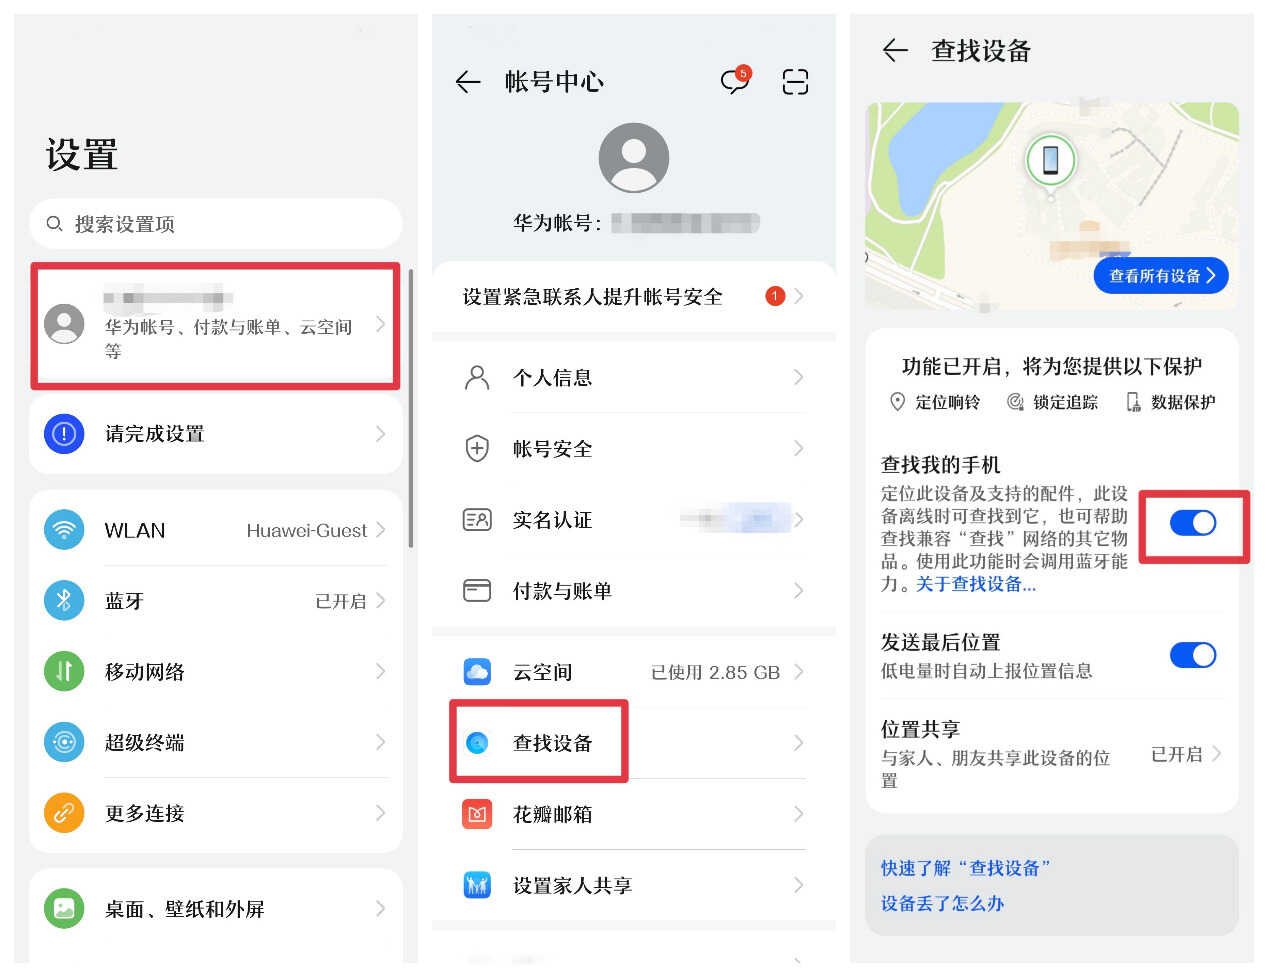Tap the 数据保护 icon
The height and width of the screenshot is (977, 1268).
click(x=1133, y=402)
